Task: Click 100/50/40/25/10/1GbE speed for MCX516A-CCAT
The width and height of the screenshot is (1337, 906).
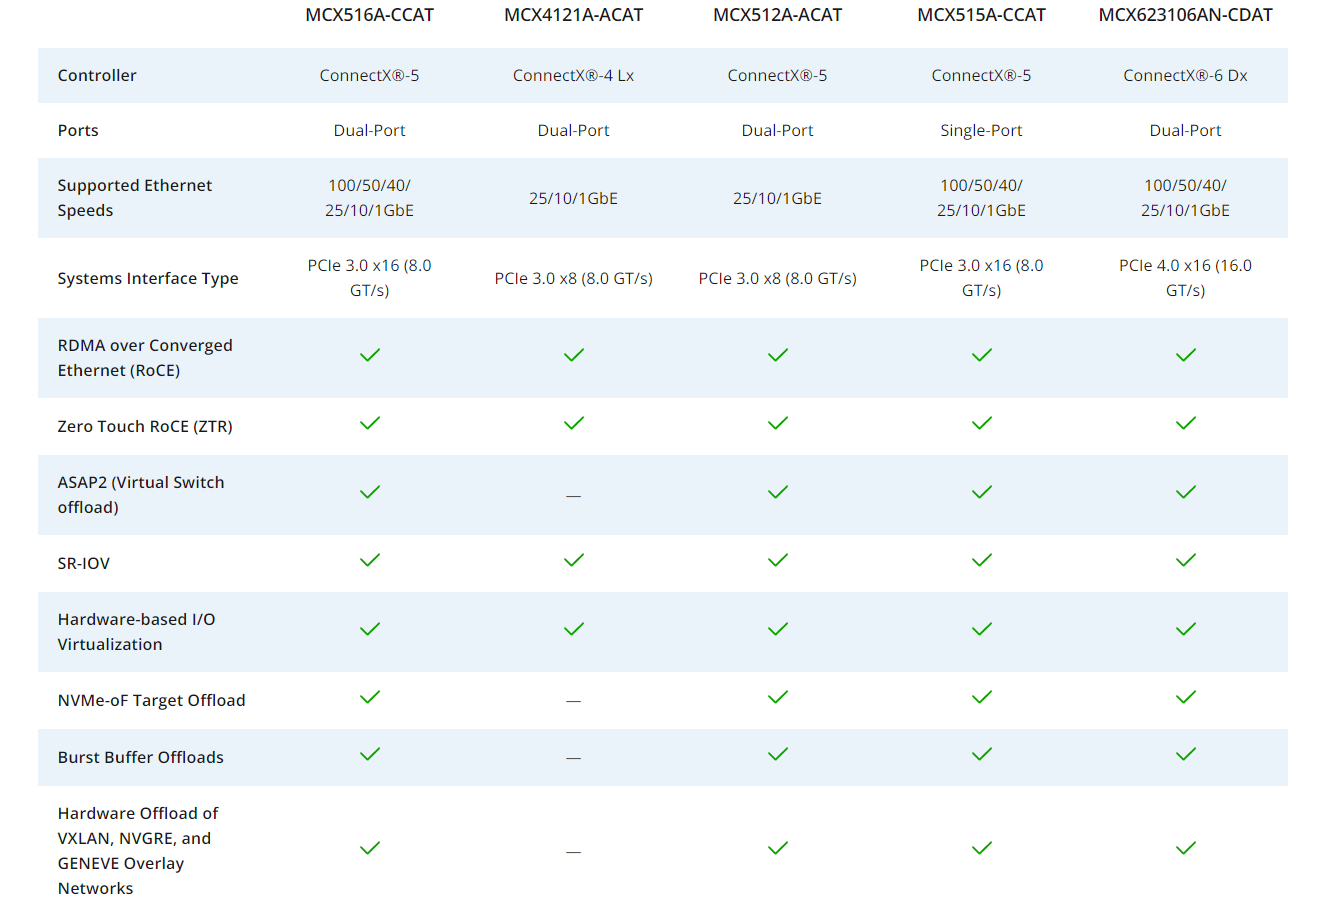Action: tap(369, 198)
